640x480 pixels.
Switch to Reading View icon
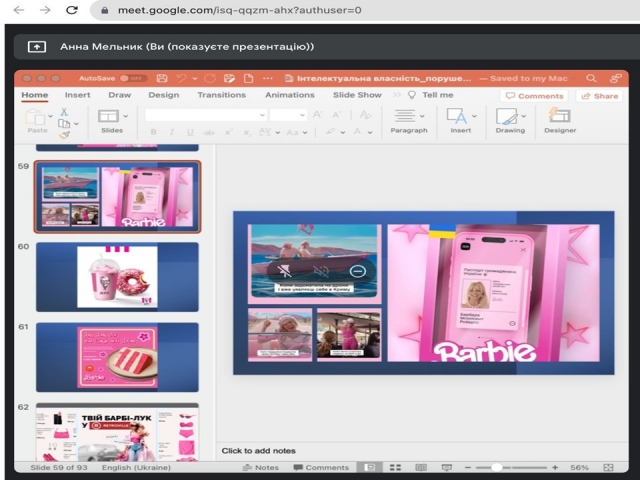pos(420,467)
